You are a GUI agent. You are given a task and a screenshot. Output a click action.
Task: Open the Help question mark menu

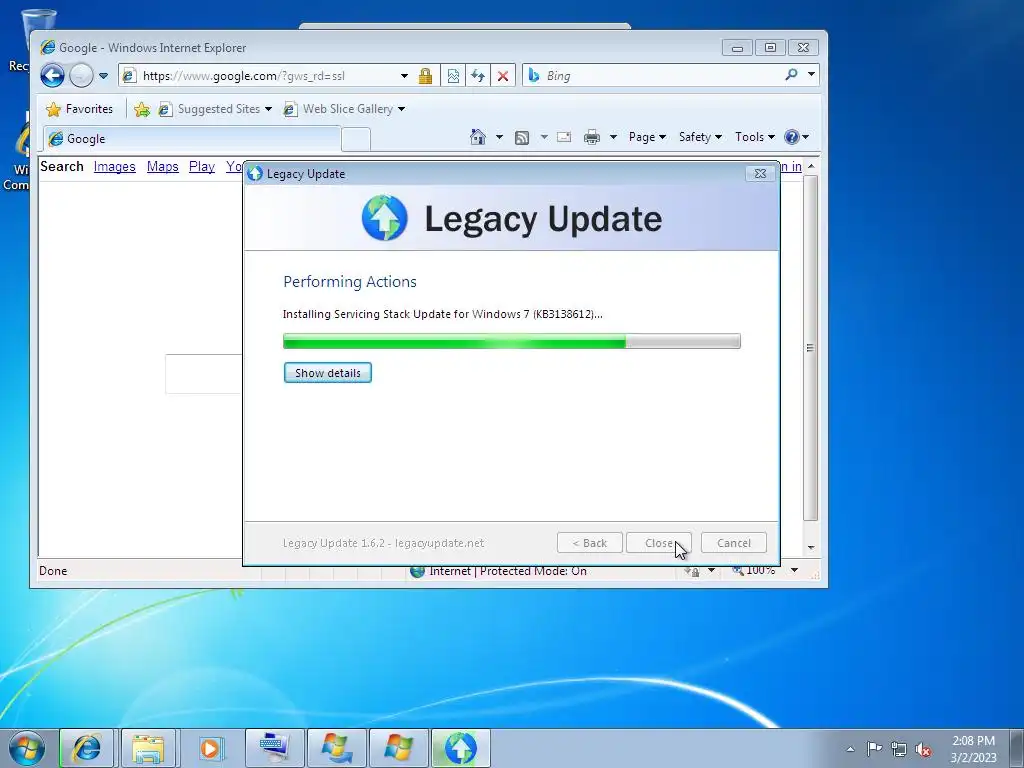tap(796, 137)
